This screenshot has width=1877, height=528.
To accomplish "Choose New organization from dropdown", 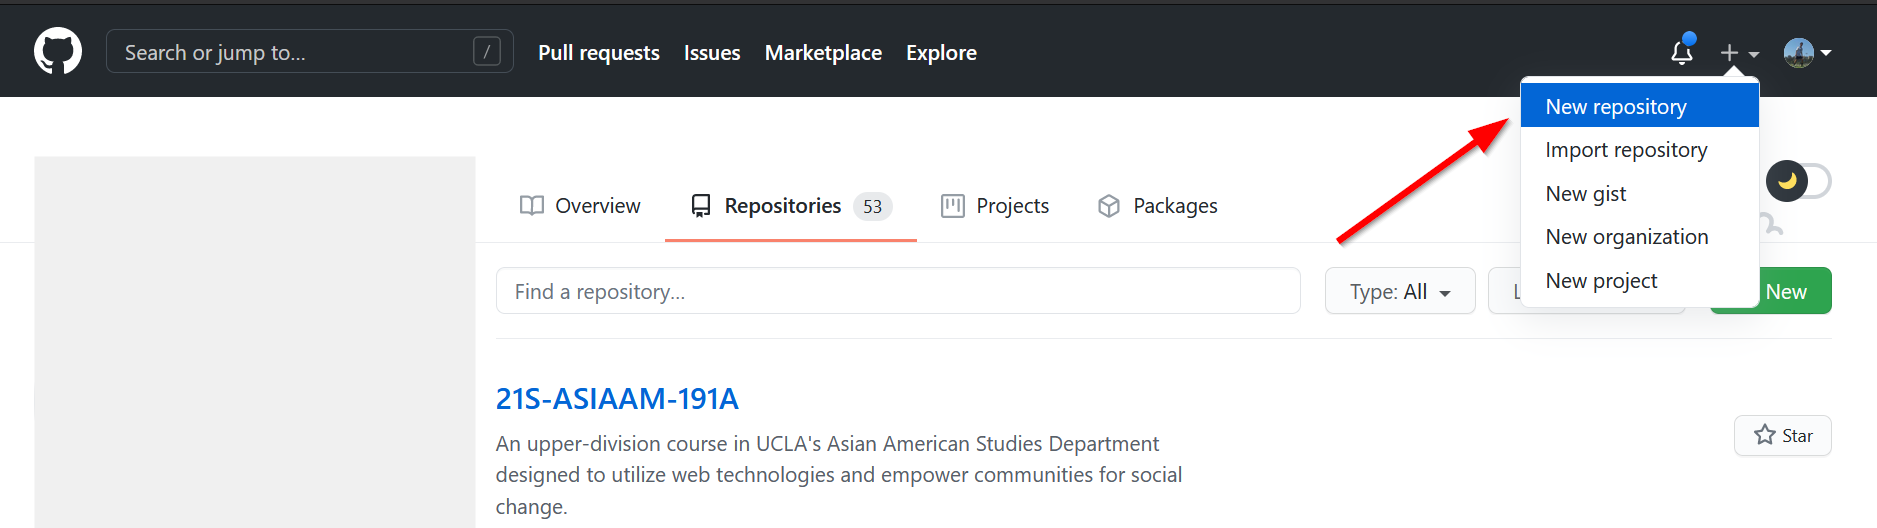I will click(x=1626, y=237).
